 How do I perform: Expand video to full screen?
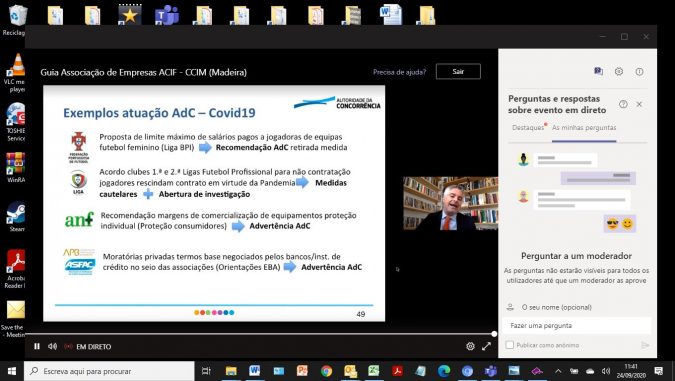coord(486,346)
